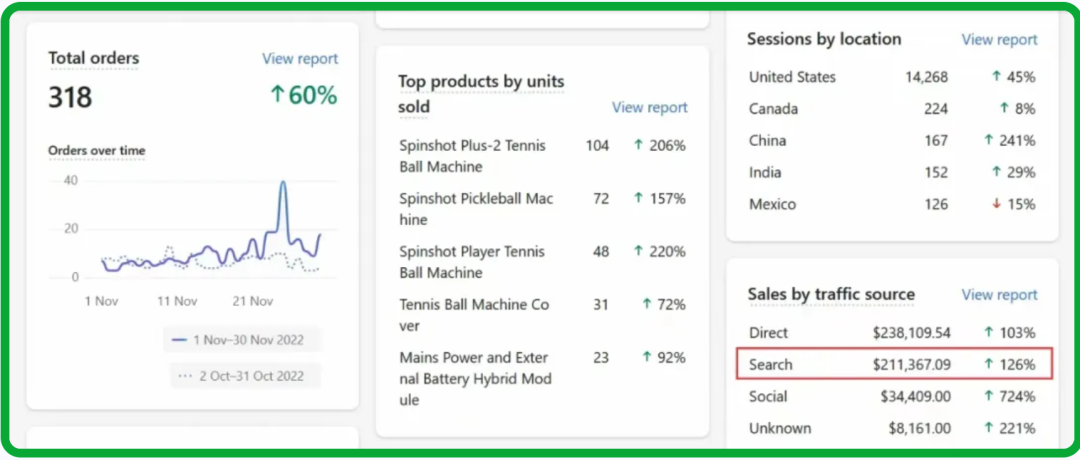This screenshot has height=460, width=1080.
Task: Click the up arrow next to China 241%
Action: [x=988, y=141]
